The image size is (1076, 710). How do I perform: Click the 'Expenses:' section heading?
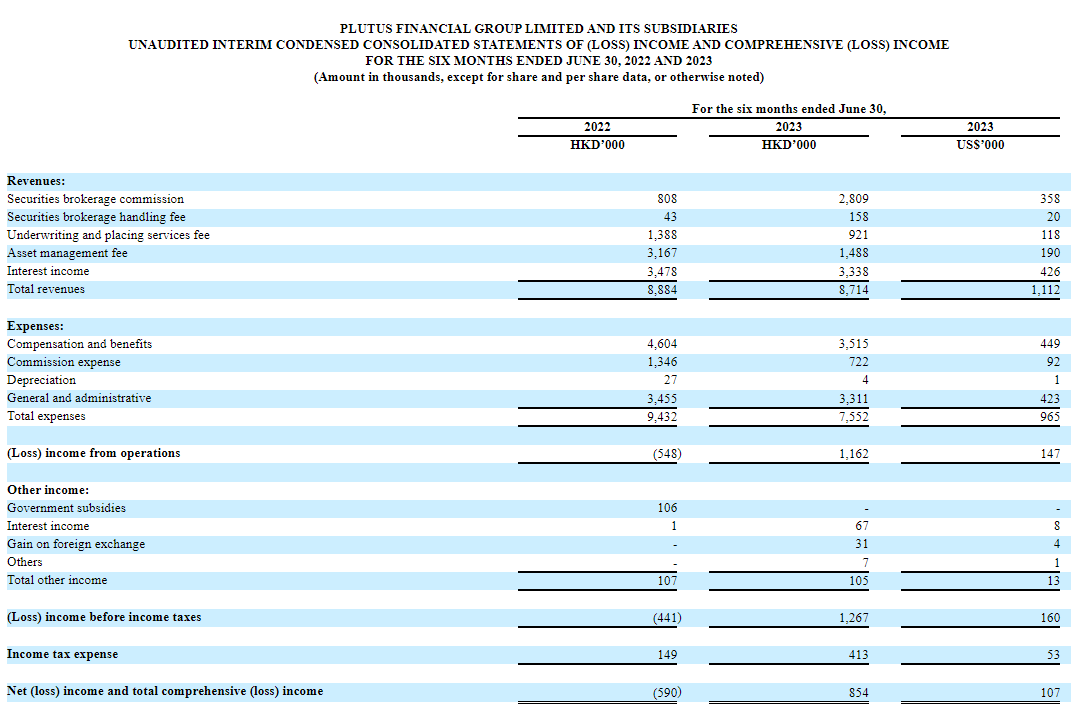[36, 326]
